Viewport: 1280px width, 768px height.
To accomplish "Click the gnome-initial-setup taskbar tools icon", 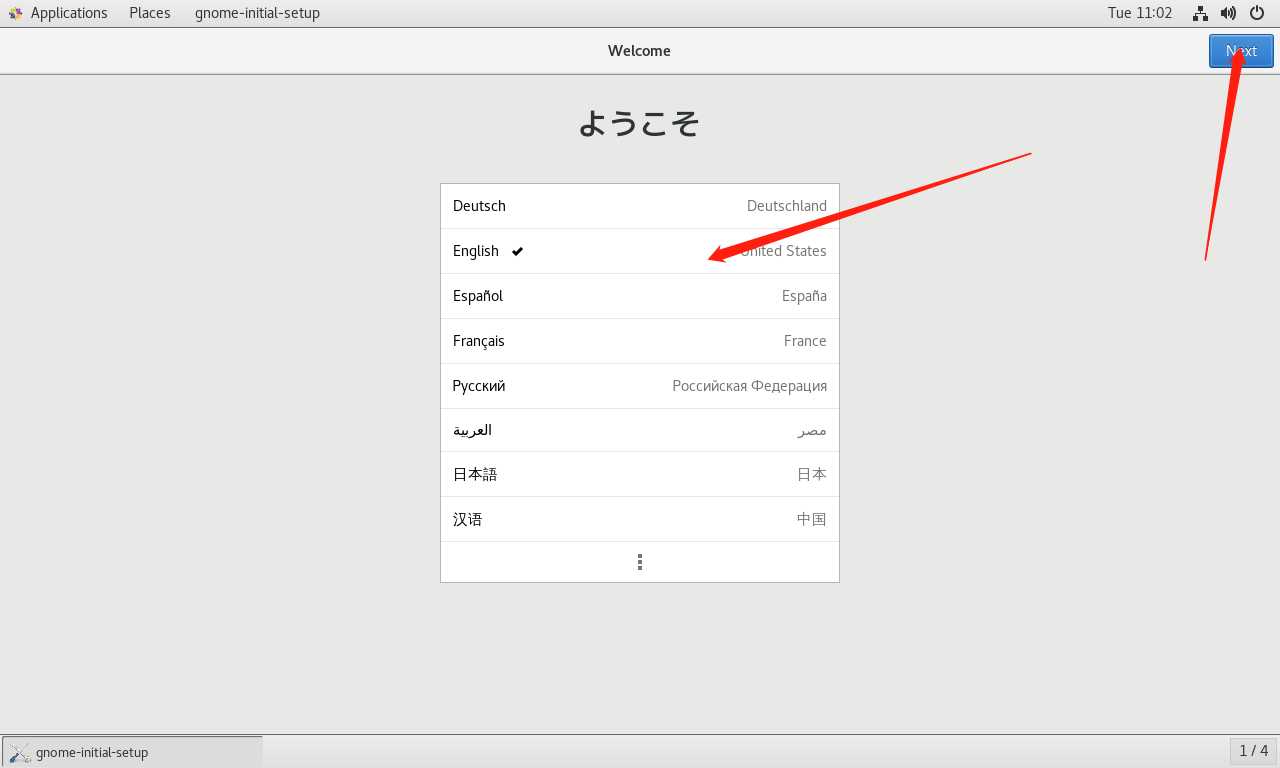I will tap(20, 752).
